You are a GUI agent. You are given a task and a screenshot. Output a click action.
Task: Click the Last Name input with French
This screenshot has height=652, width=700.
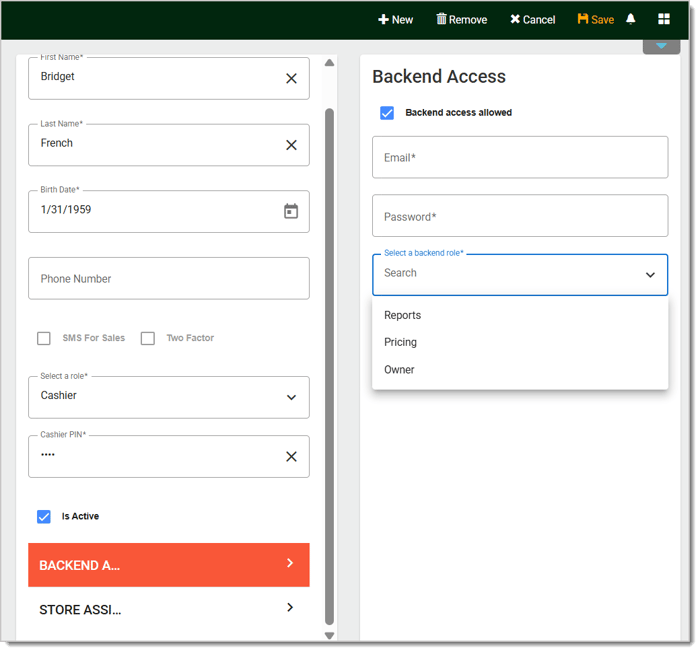169,145
